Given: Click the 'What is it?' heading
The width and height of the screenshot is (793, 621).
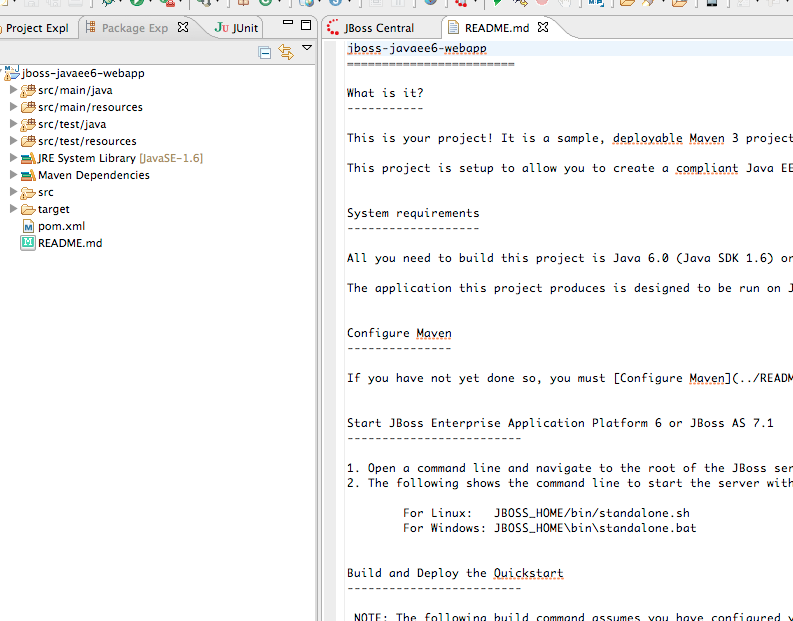Looking at the screenshot, I should tap(385, 93).
